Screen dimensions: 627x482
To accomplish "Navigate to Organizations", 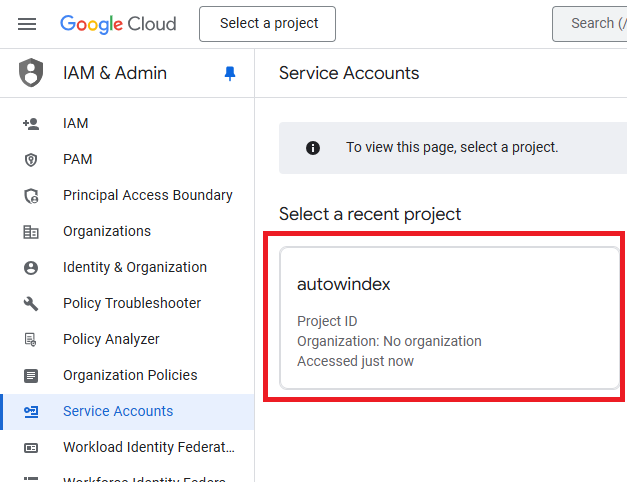I will tap(127, 231).
